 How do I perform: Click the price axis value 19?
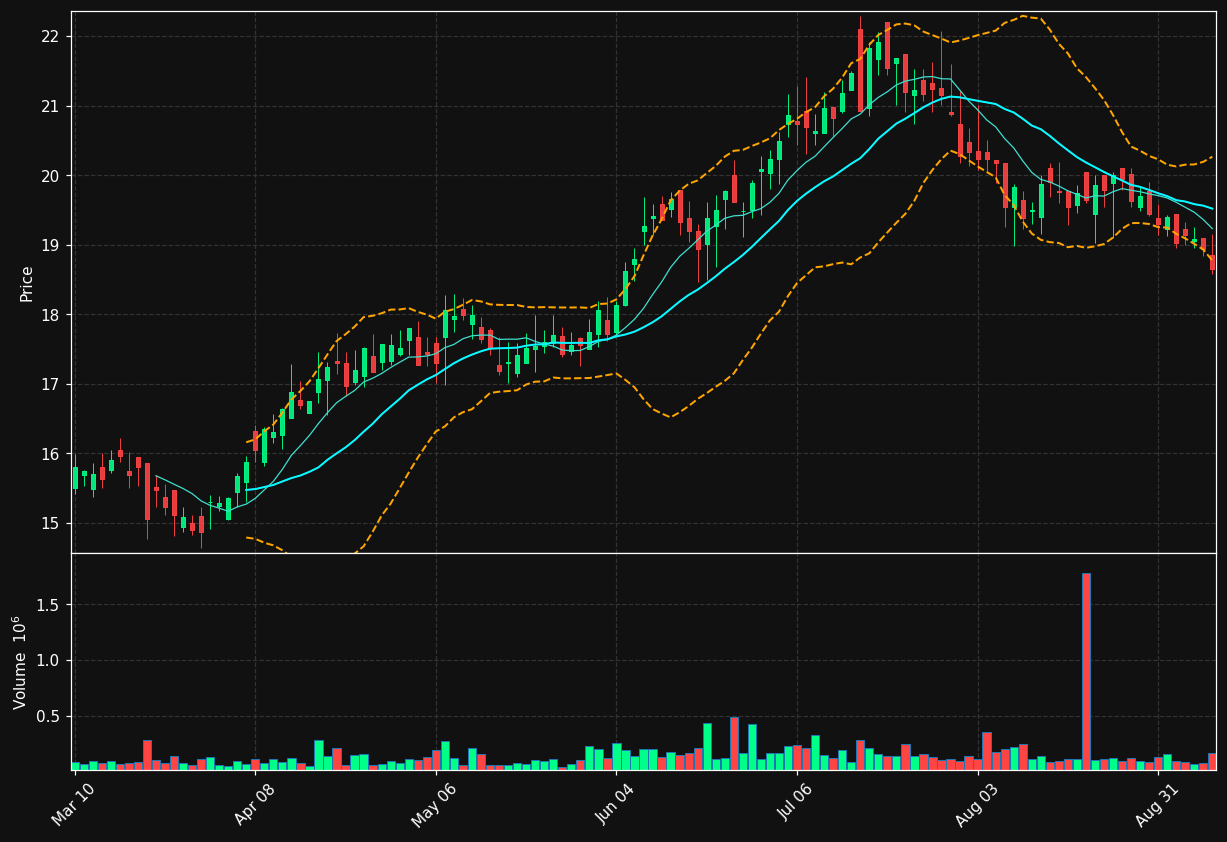pos(51,245)
